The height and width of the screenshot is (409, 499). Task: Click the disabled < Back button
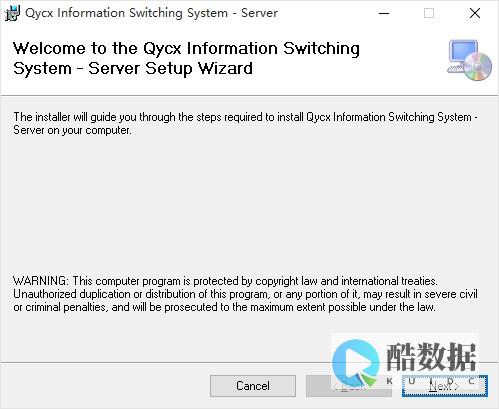coord(349,386)
